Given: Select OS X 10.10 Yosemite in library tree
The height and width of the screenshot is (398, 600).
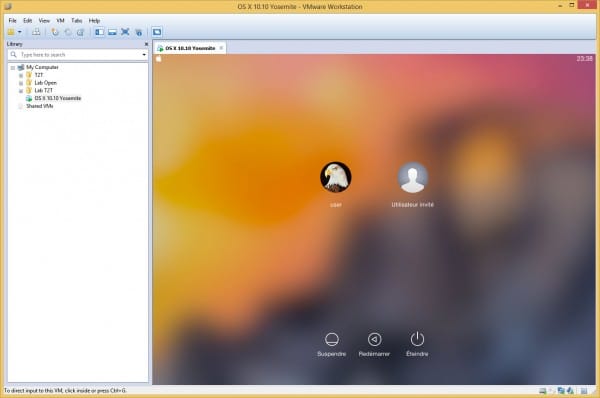Looking at the screenshot, I should click(57, 98).
